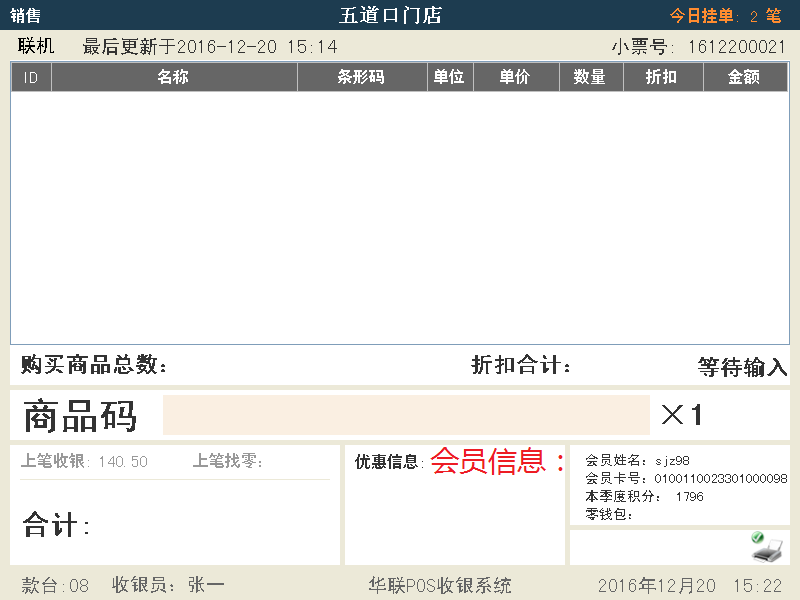Click member name sjz98

(x=672, y=461)
